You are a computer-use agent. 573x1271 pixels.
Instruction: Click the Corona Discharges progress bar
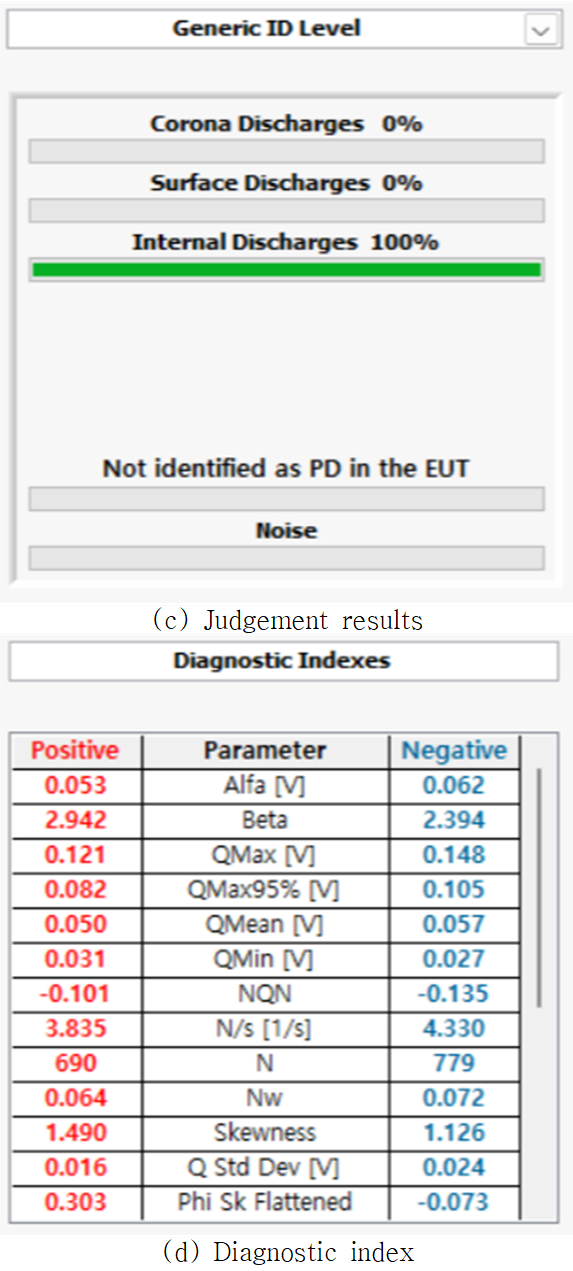[287, 151]
